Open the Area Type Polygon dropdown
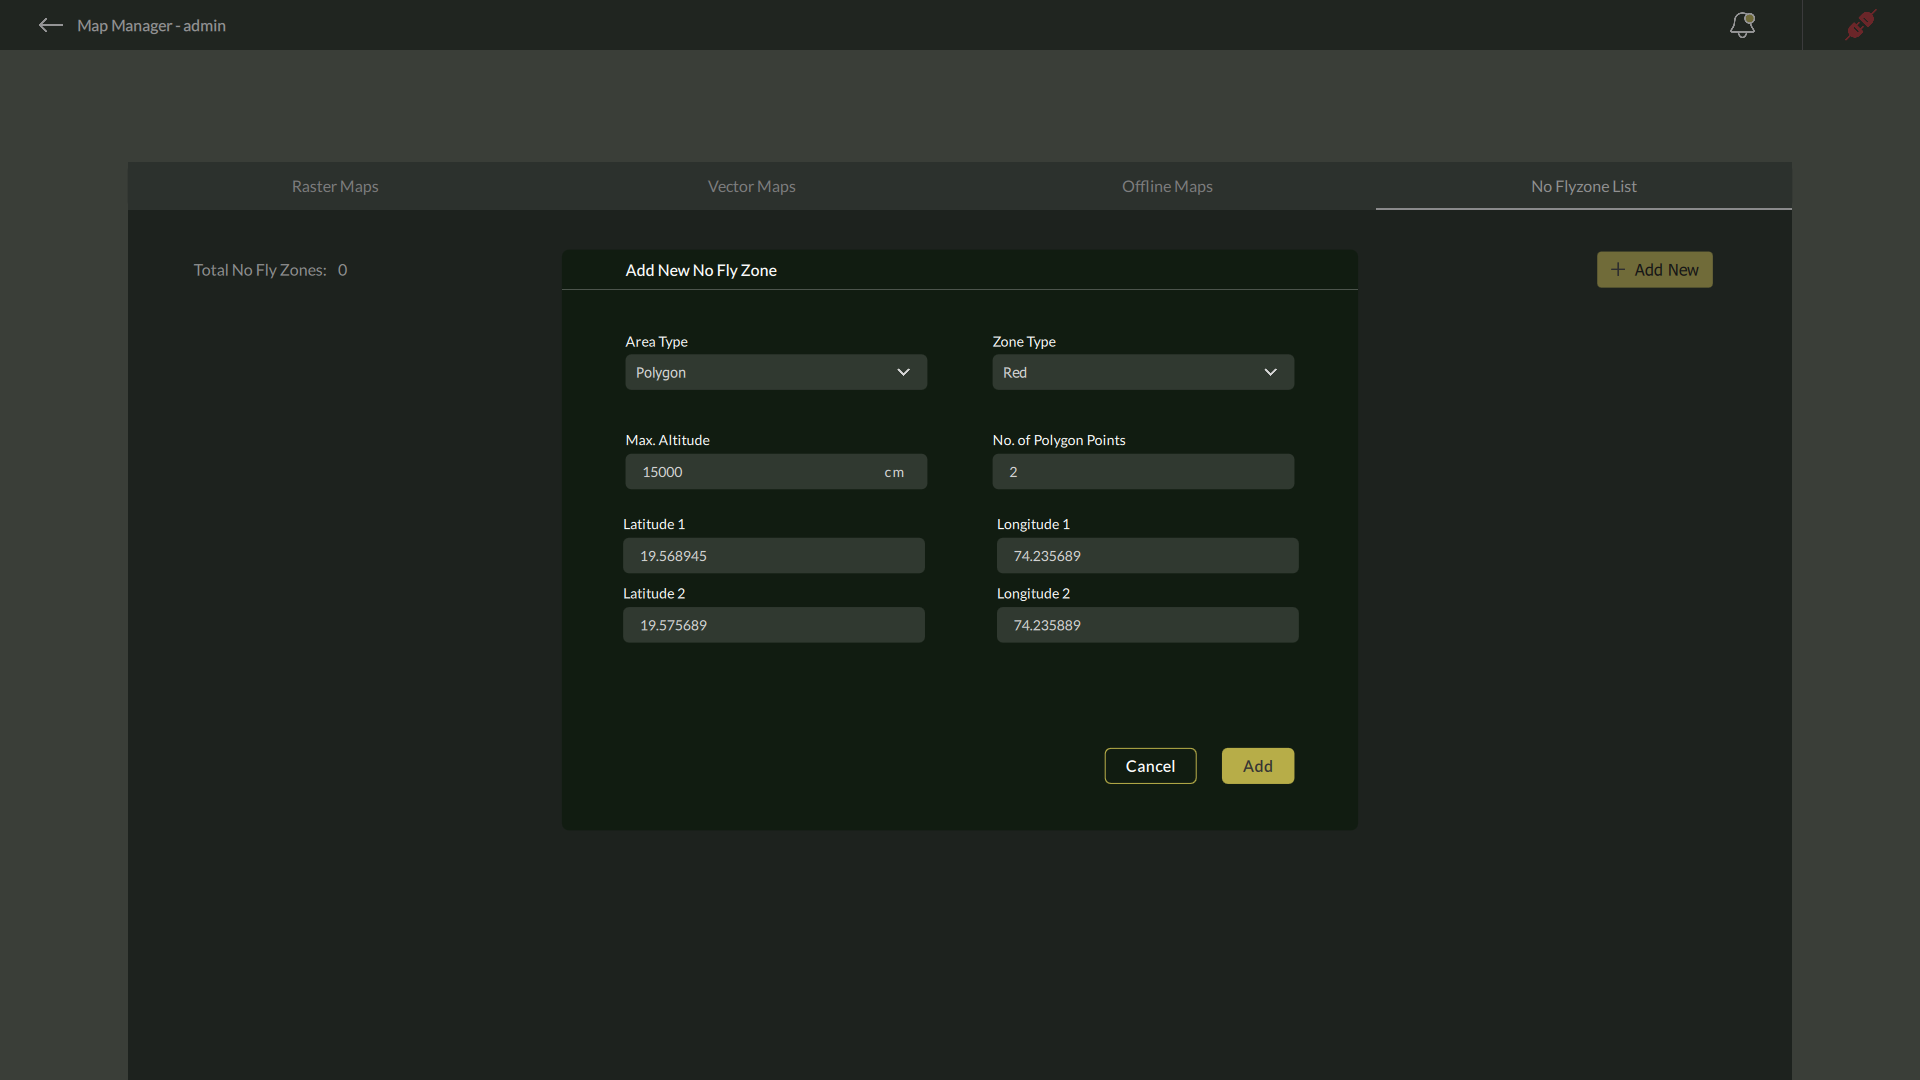Viewport: 1920px width, 1080px height. pyautogui.click(x=776, y=372)
